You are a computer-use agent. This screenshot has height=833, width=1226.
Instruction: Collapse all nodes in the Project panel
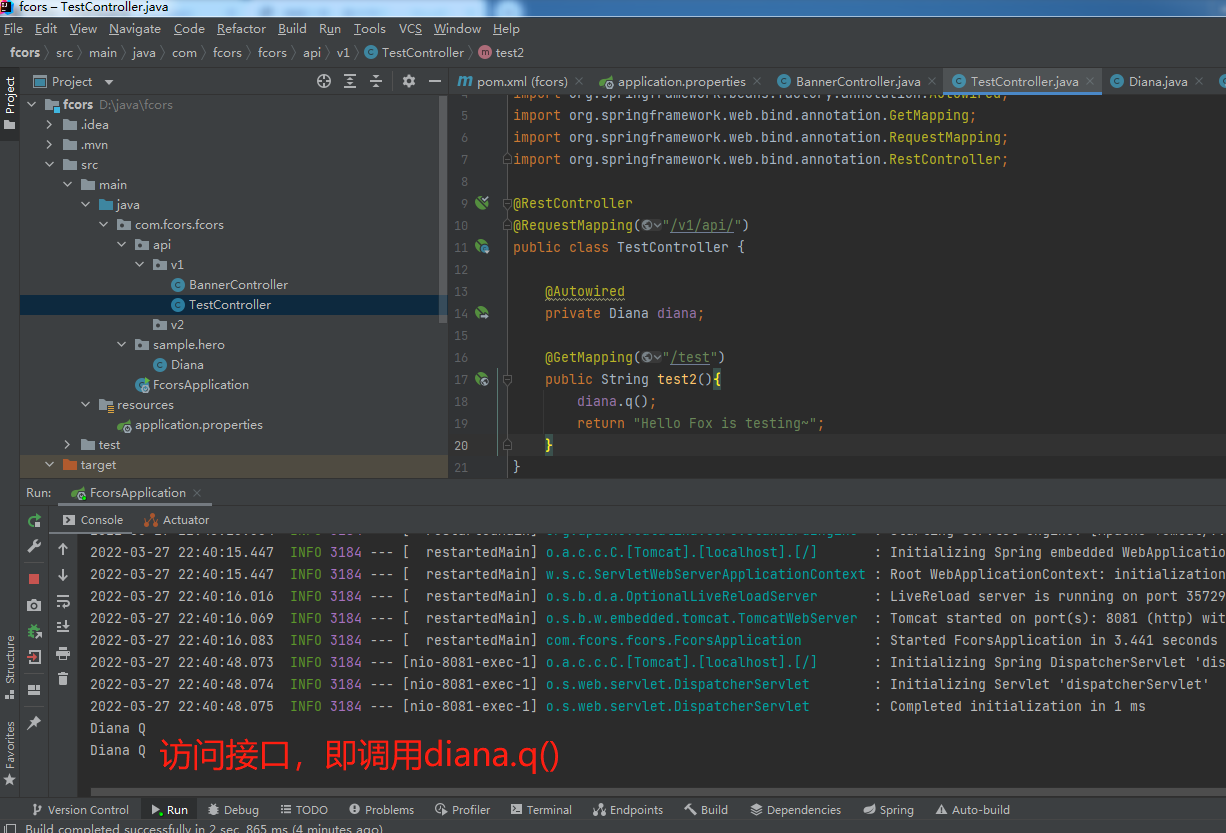click(x=376, y=81)
